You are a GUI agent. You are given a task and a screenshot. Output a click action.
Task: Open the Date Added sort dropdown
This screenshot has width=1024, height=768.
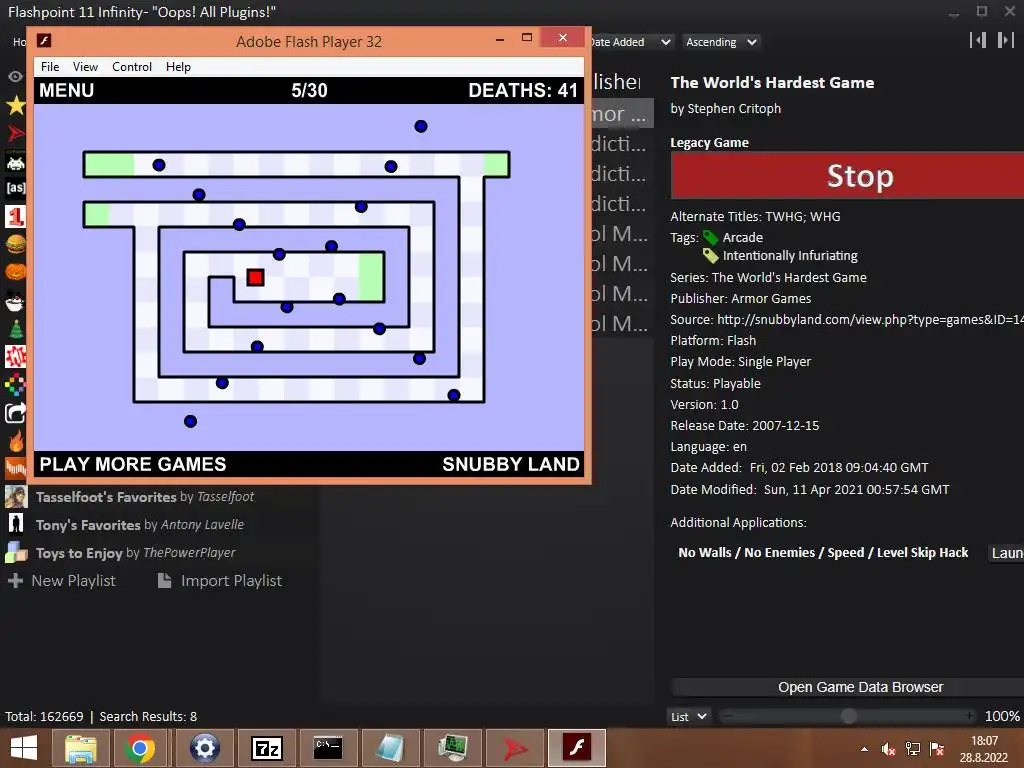coord(630,42)
